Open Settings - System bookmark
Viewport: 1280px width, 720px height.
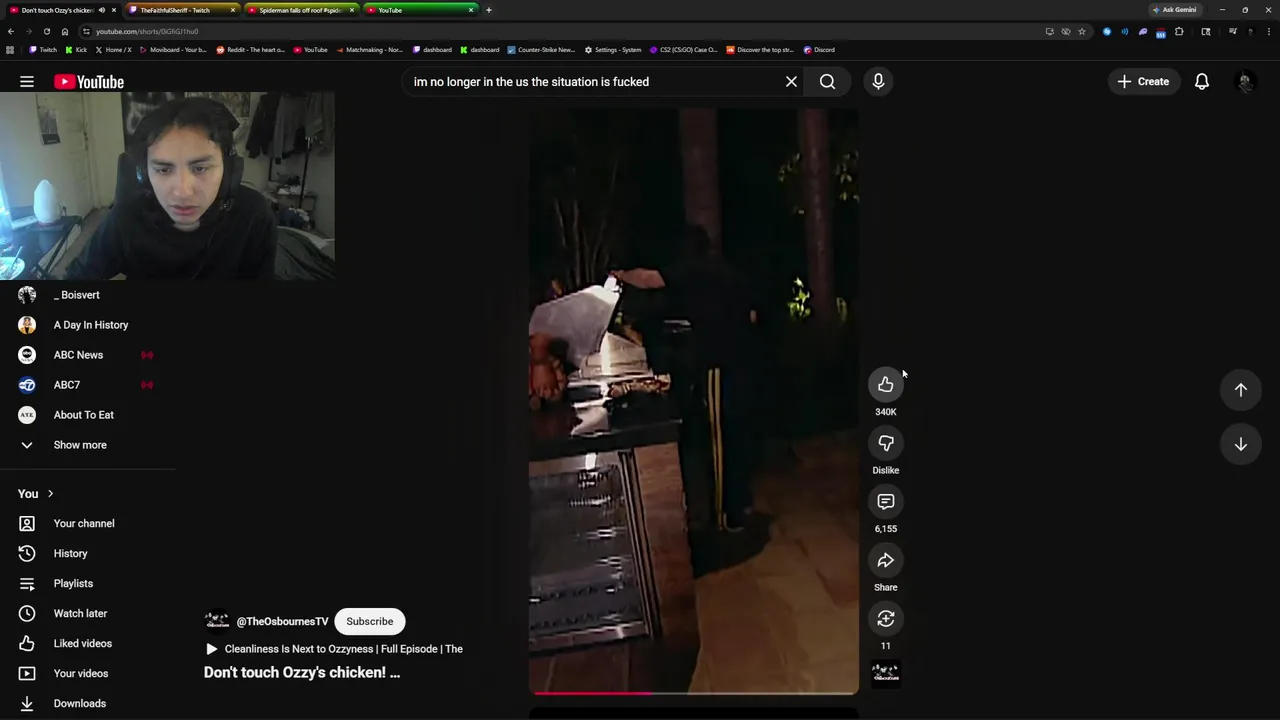(x=613, y=50)
